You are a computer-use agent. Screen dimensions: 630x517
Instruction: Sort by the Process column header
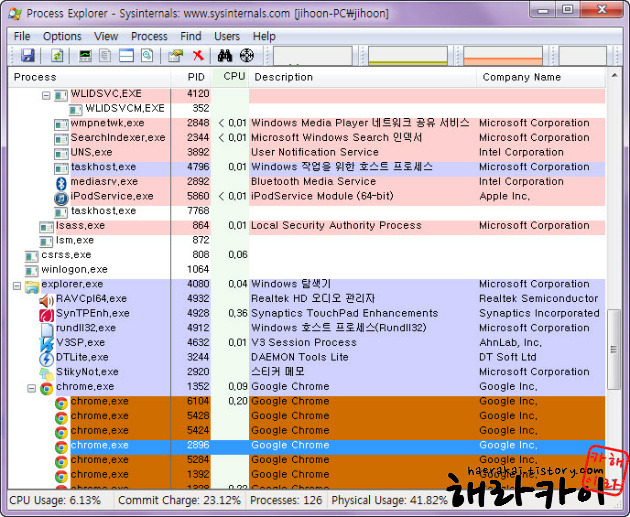[89, 77]
